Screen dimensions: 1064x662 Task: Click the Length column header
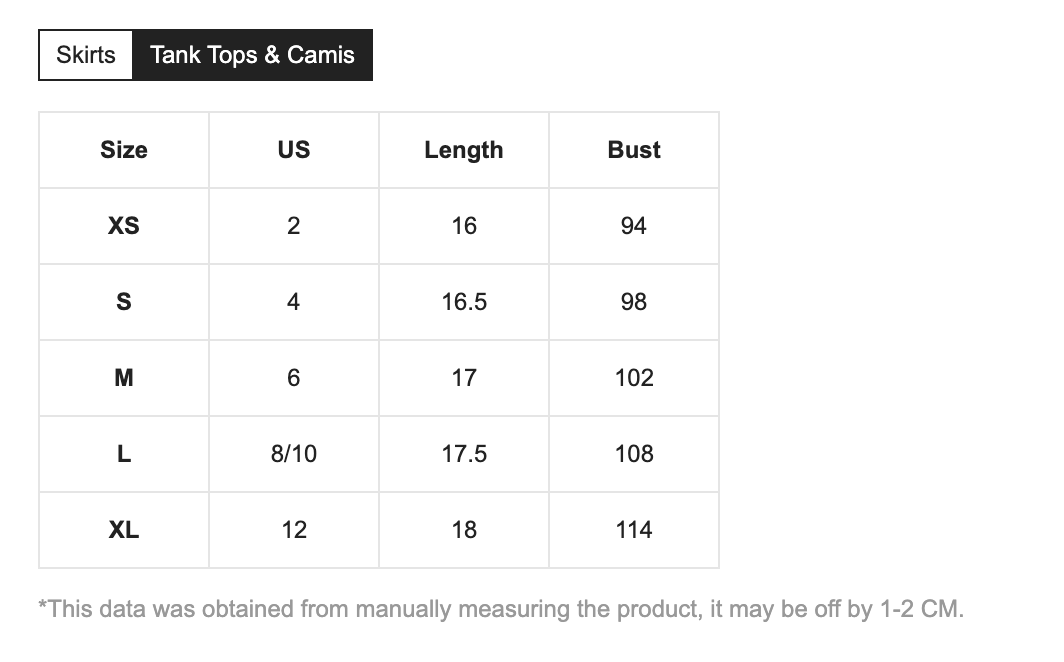tap(464, 150)
